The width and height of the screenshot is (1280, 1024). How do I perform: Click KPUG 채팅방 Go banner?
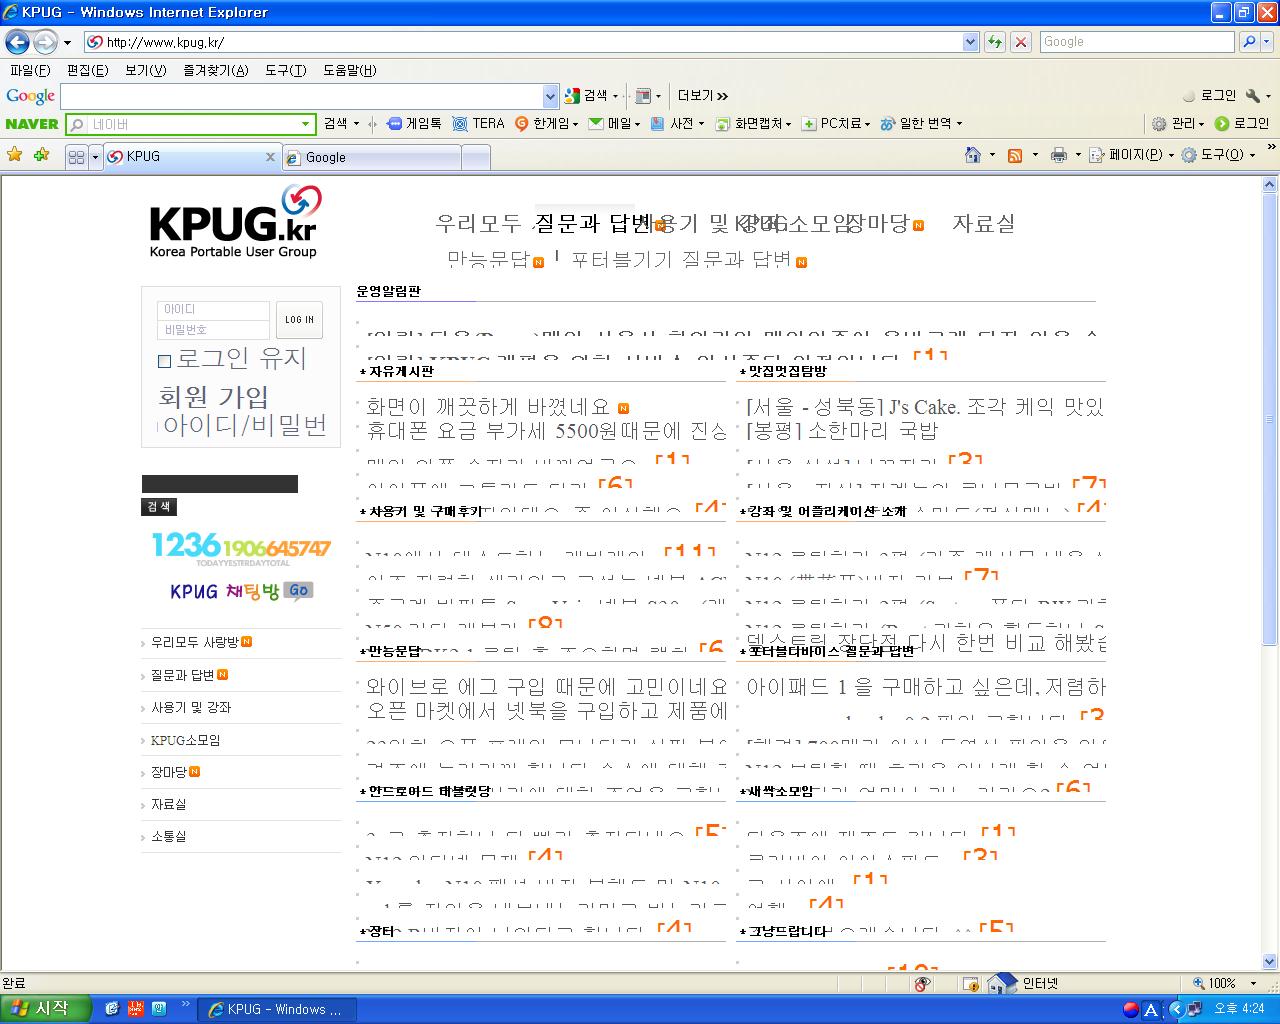pyautogui.click(x=242, y=591)
